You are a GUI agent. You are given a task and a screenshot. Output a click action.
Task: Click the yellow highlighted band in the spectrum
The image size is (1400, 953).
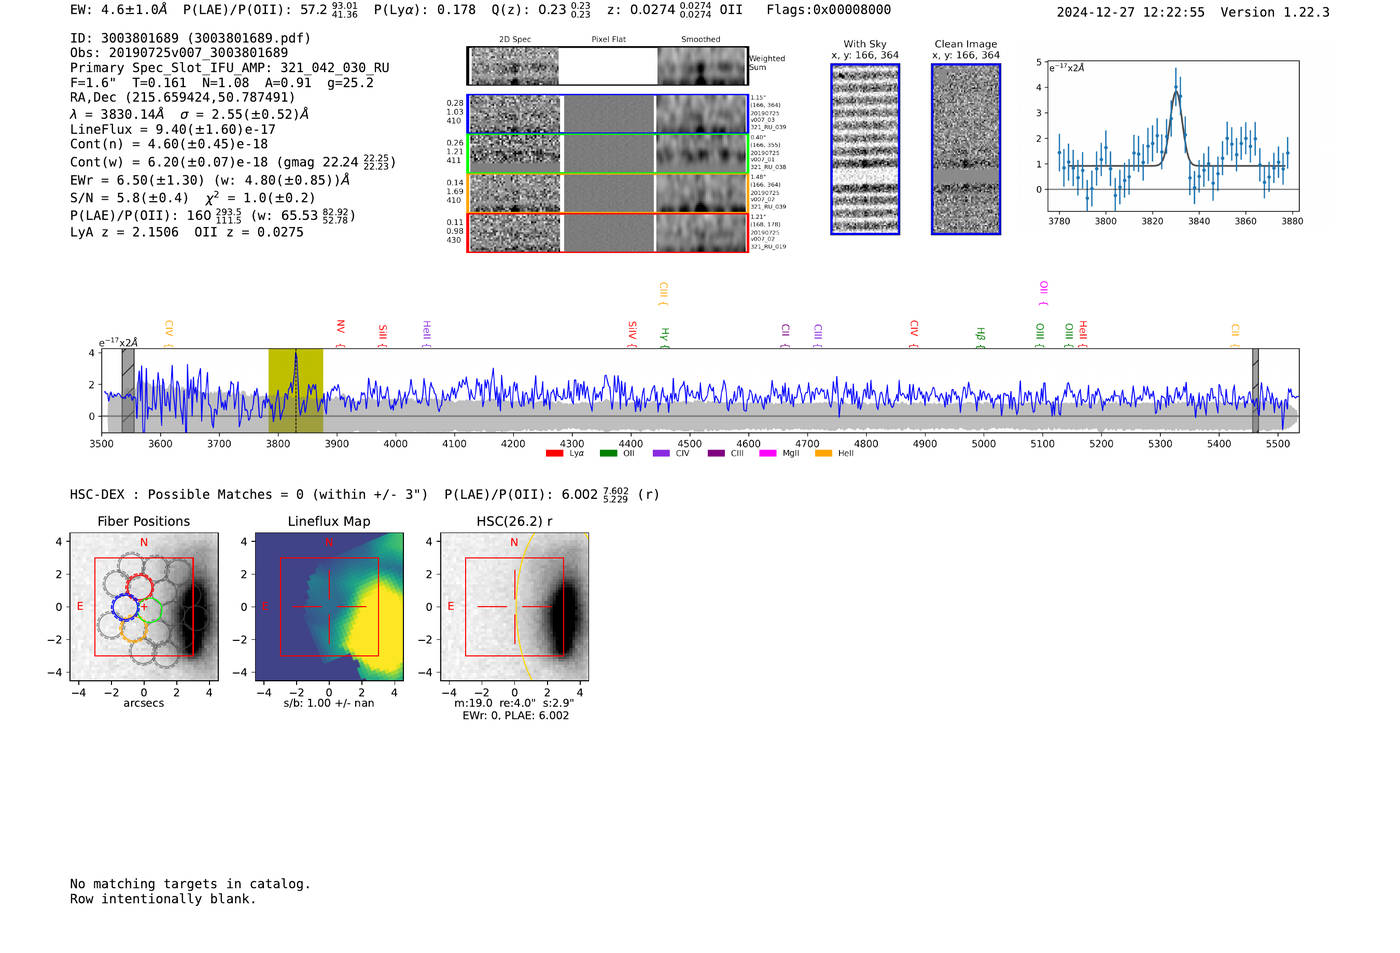click(x=295, y=391)
